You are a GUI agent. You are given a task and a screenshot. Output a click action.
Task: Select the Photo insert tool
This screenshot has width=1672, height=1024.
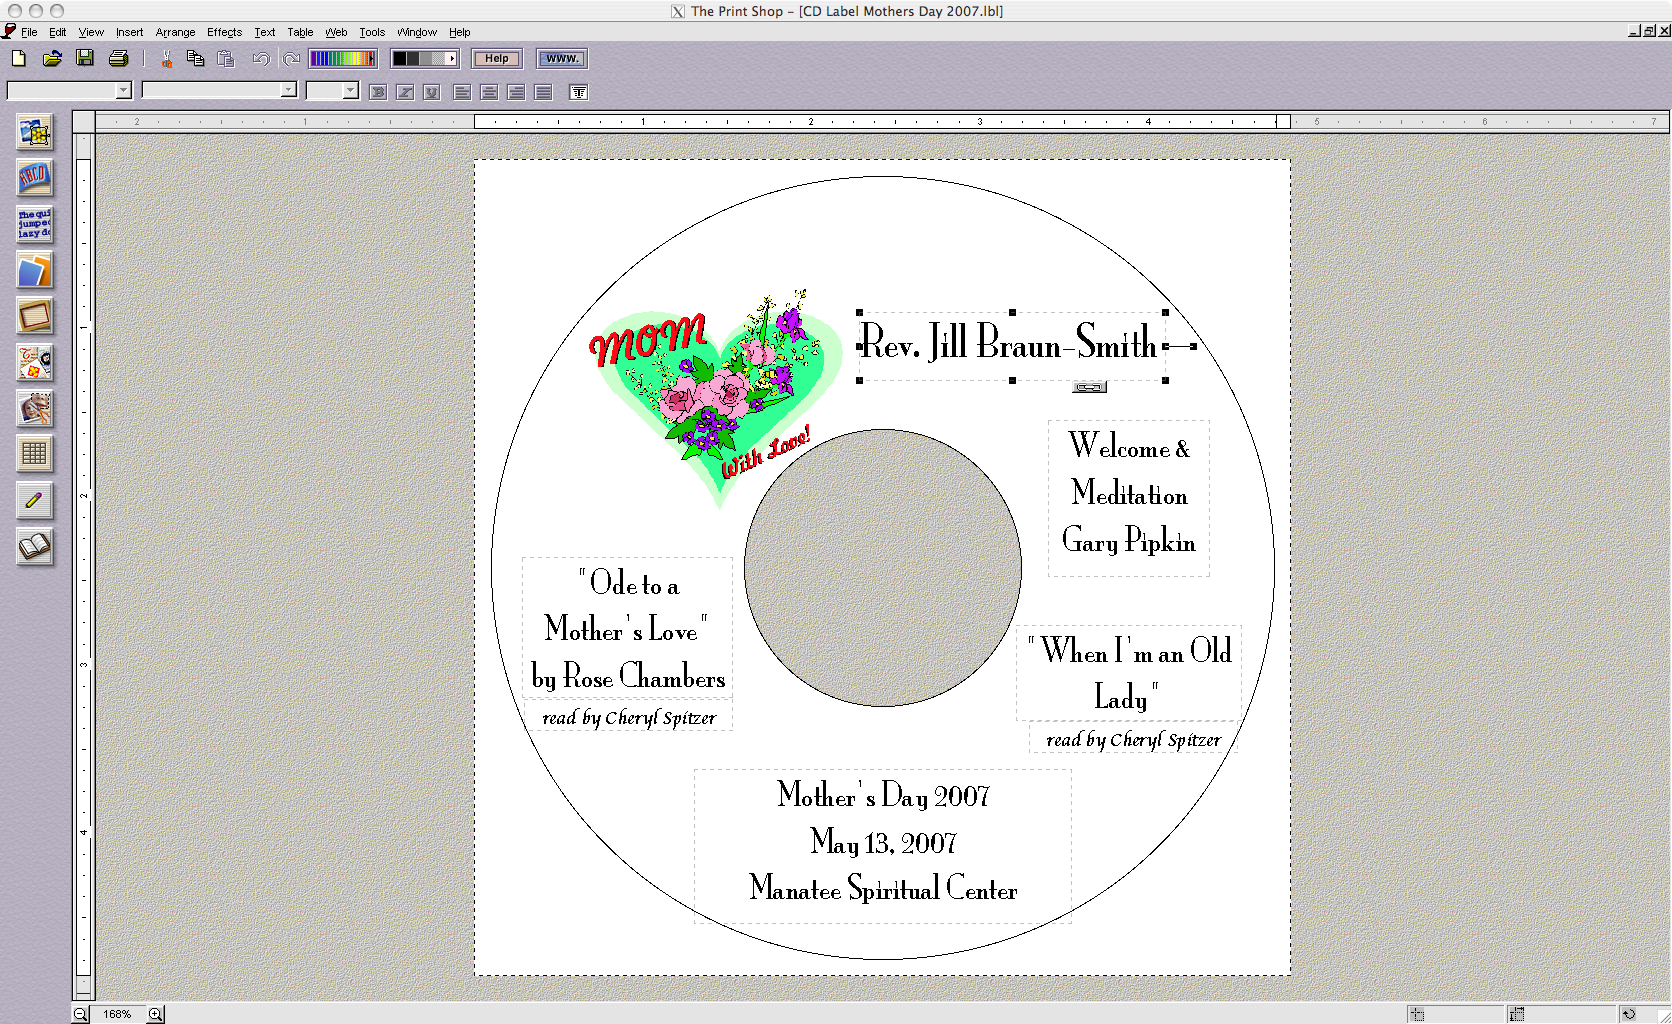(x=35, y=270)
